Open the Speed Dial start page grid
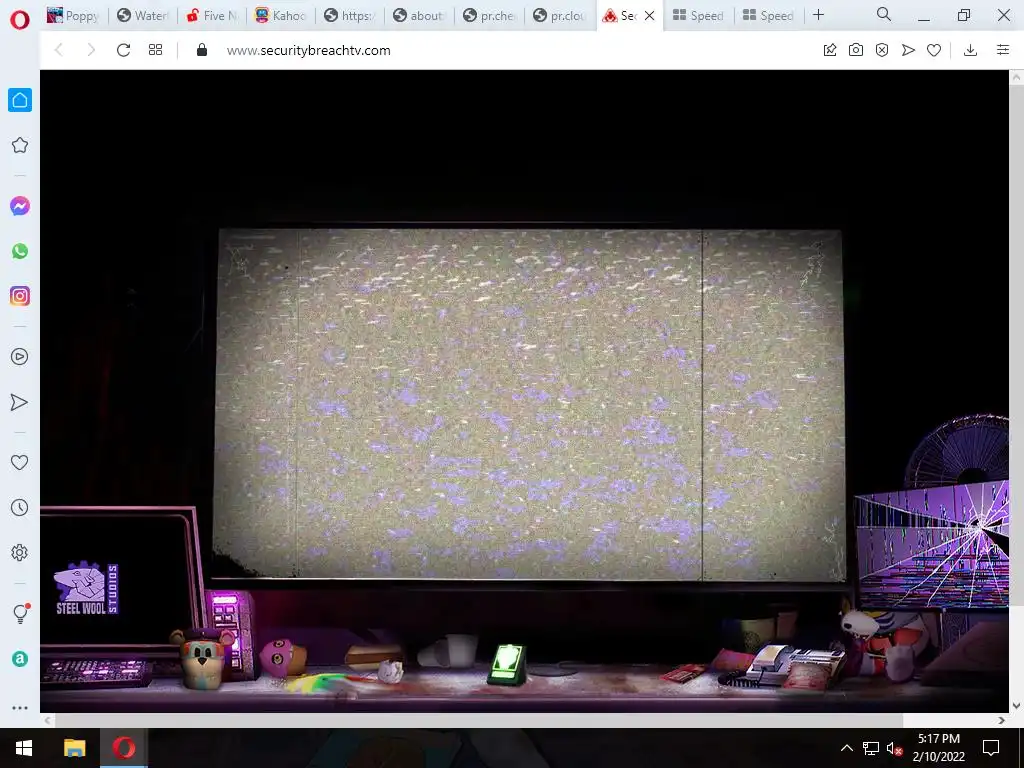The width and height of the screenshot is (1024, 768). point(155,50)
